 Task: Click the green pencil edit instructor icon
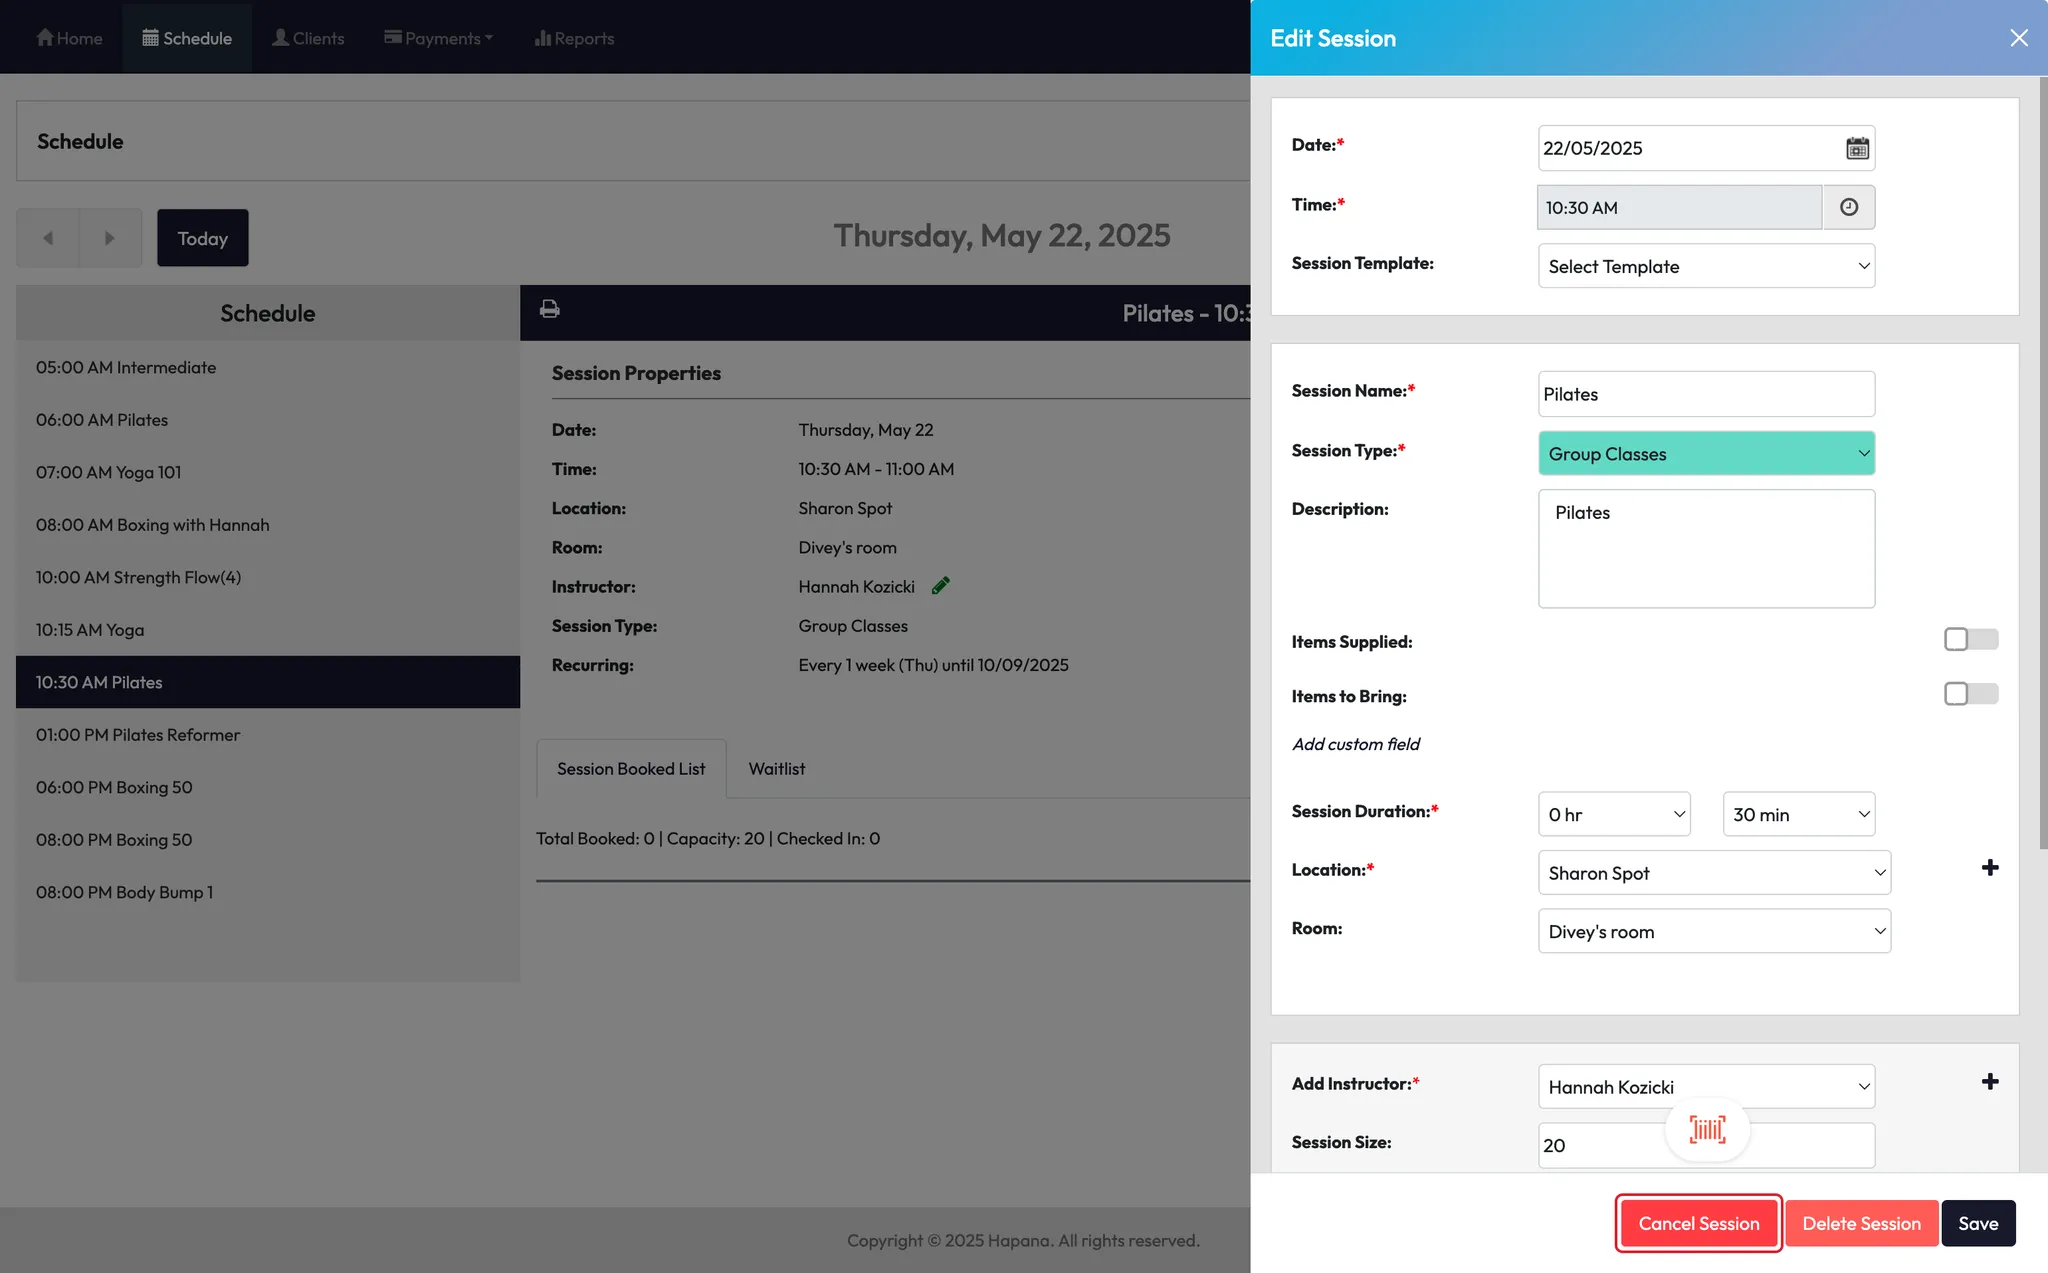point(941,586)
